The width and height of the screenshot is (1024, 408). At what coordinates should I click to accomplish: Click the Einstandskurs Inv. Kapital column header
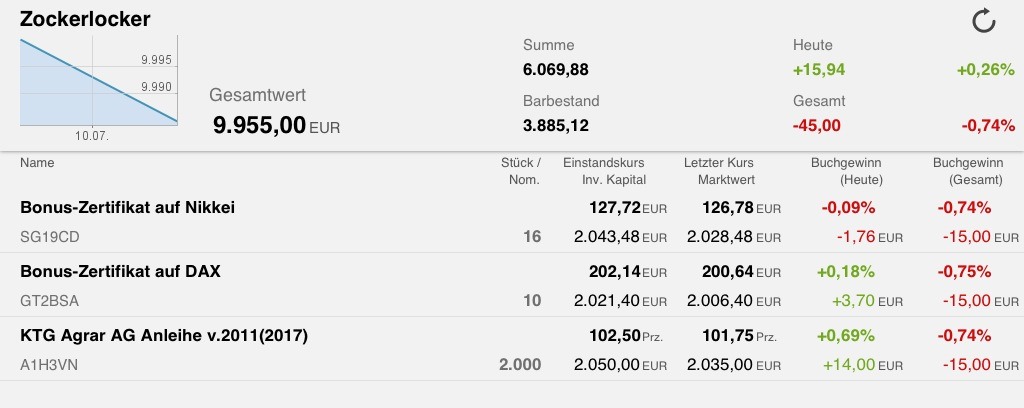pyautogui.click(x=604, y=171)
